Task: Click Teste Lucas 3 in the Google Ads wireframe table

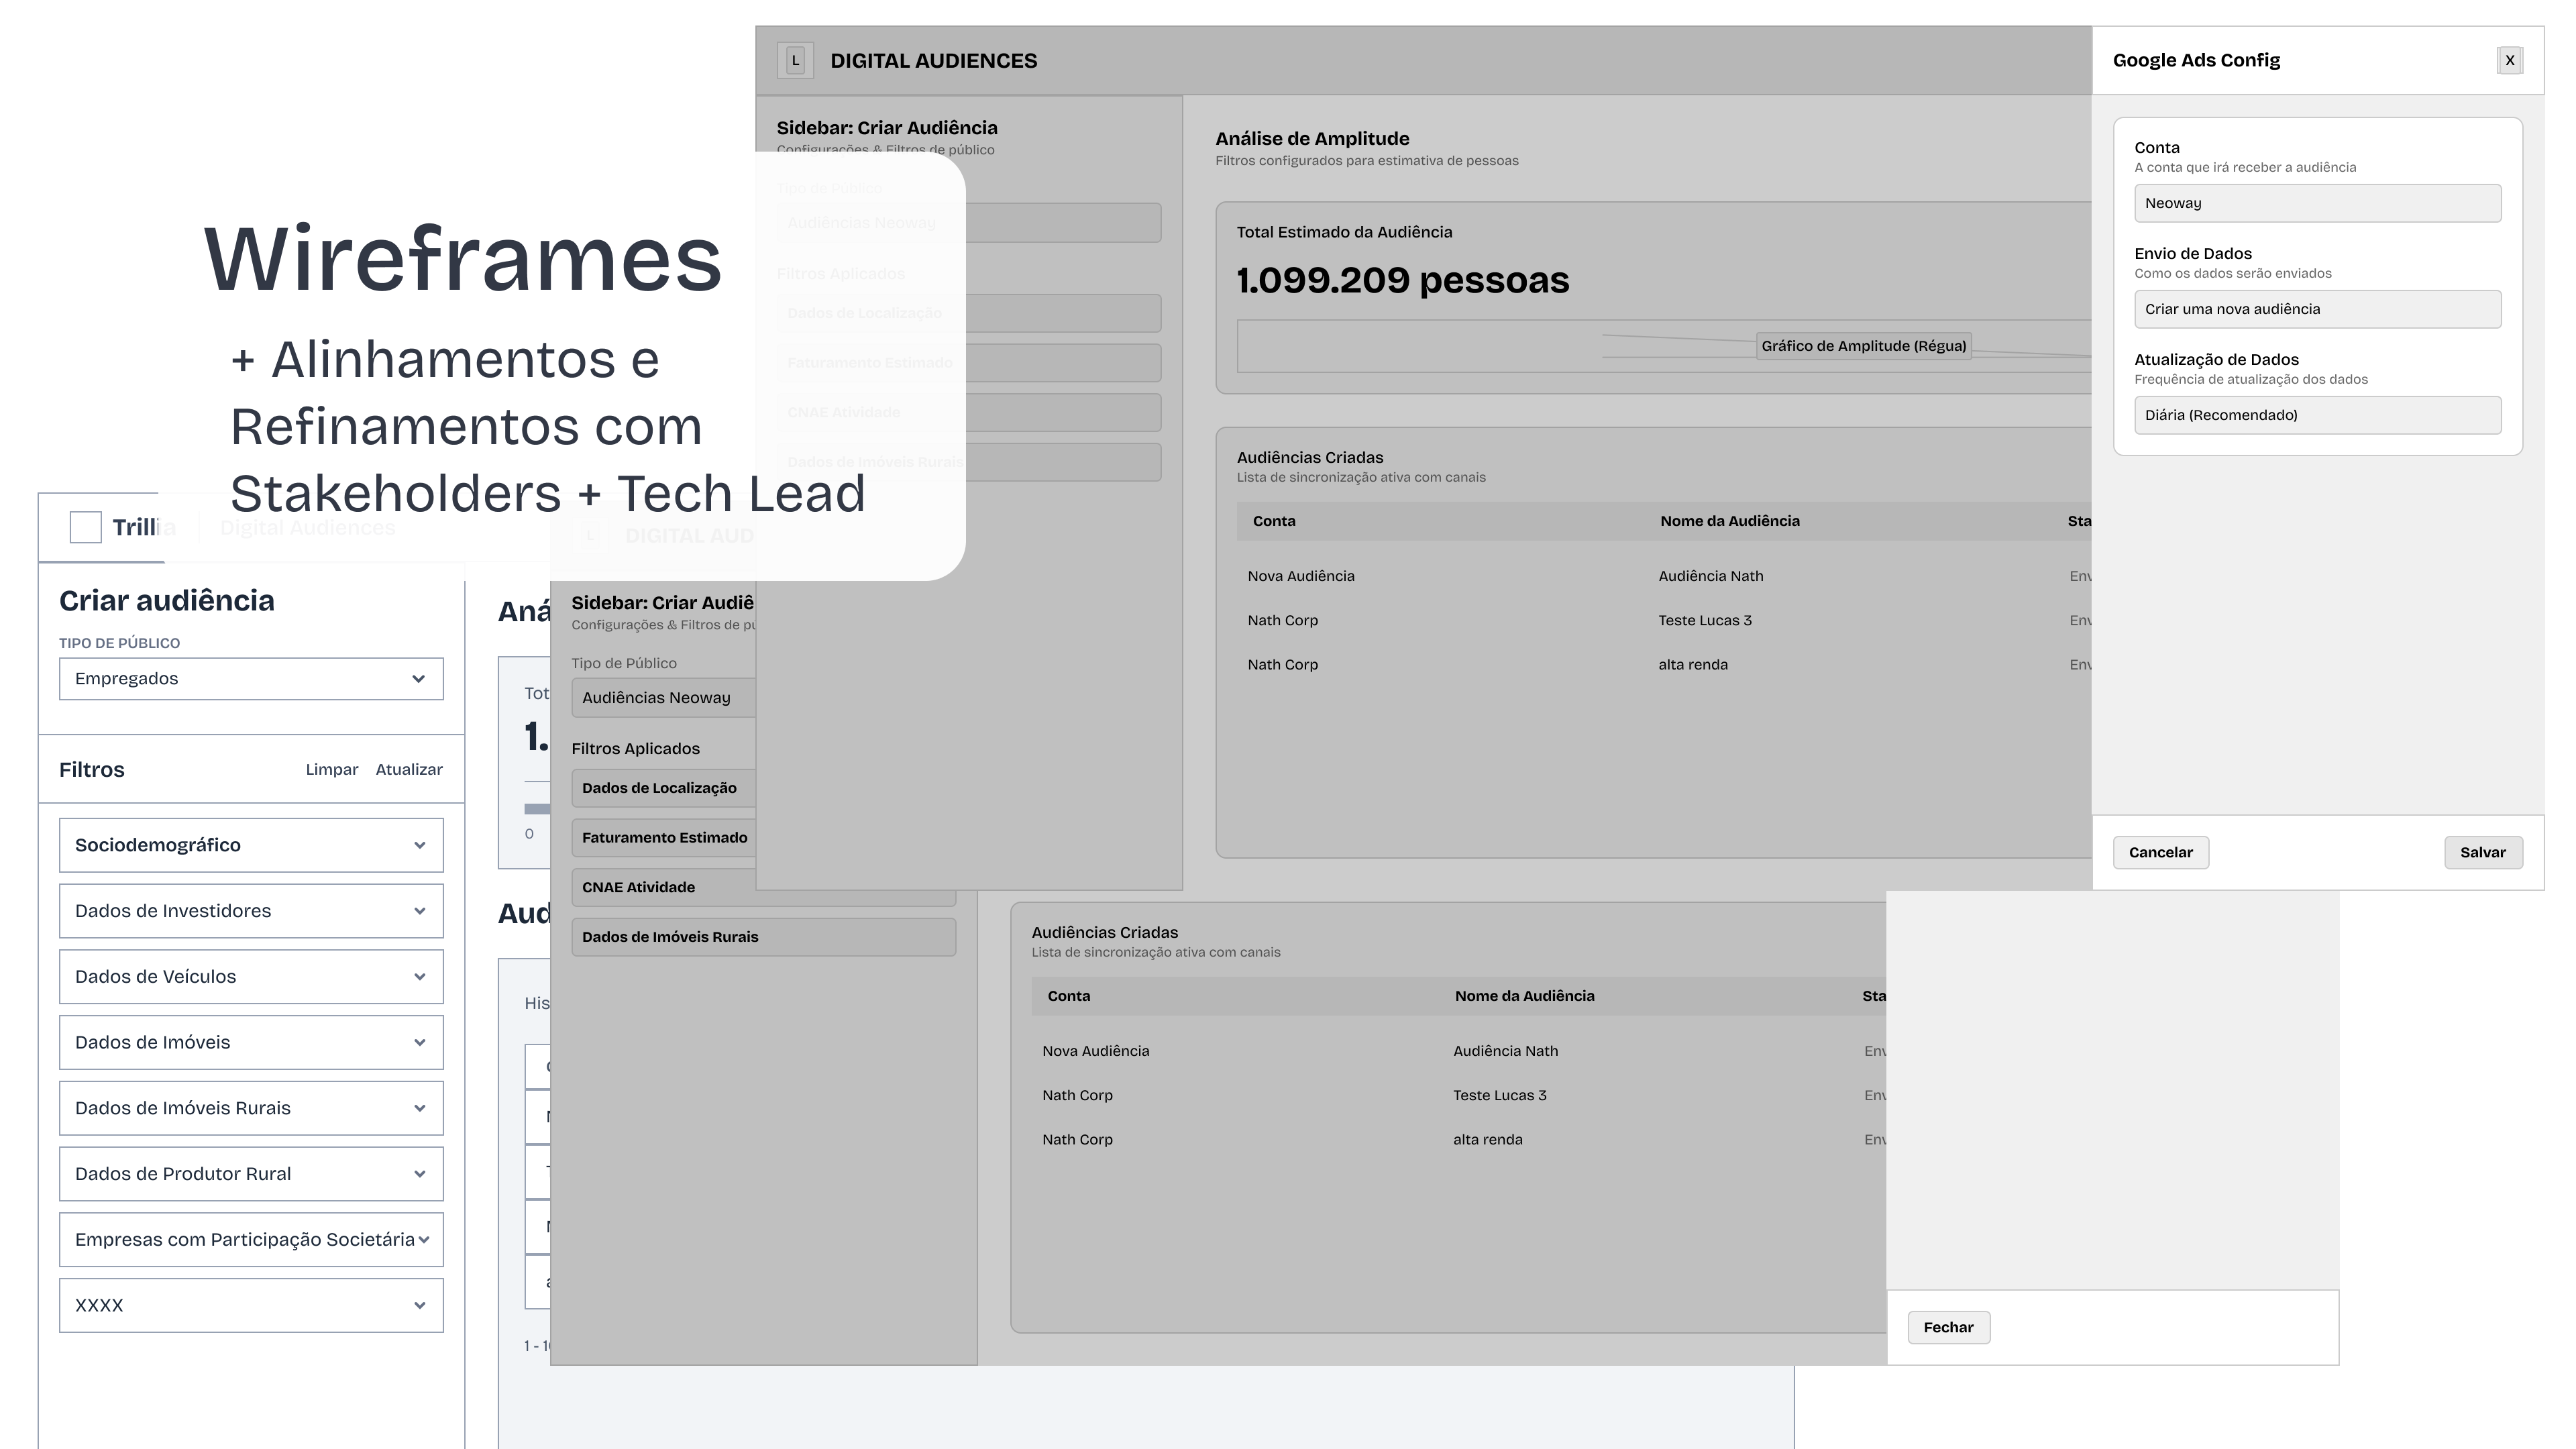Action: tap(1705, 620)
